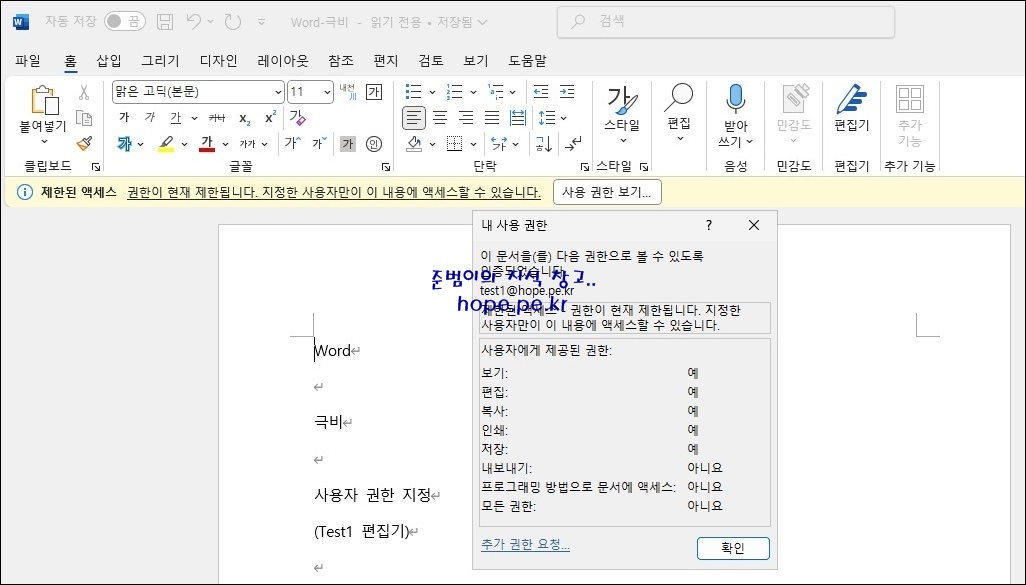
Task: Click the redo arrow in title bar
Action: click(233, 22)
